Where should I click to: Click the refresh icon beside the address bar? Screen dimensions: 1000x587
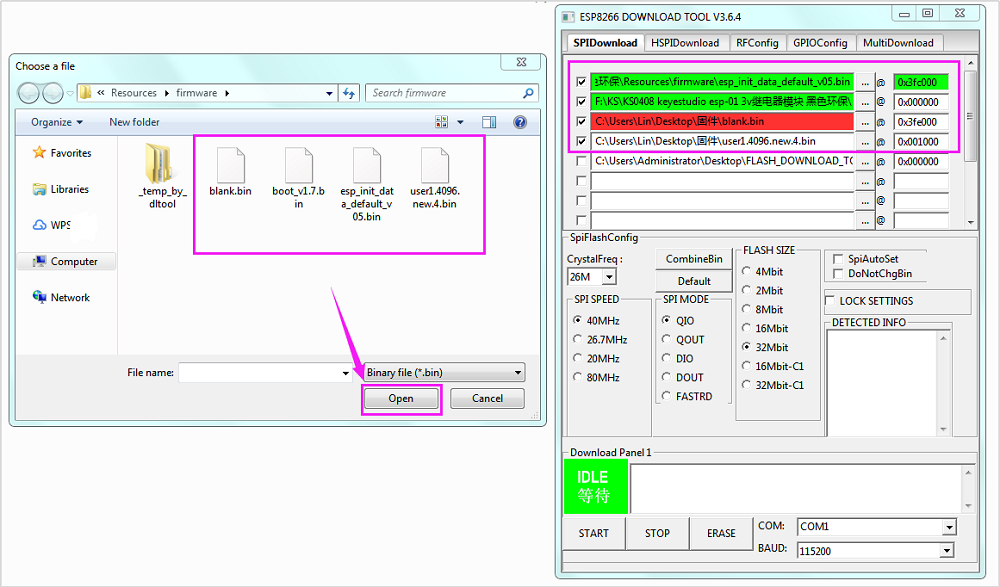tap(349, 93)
